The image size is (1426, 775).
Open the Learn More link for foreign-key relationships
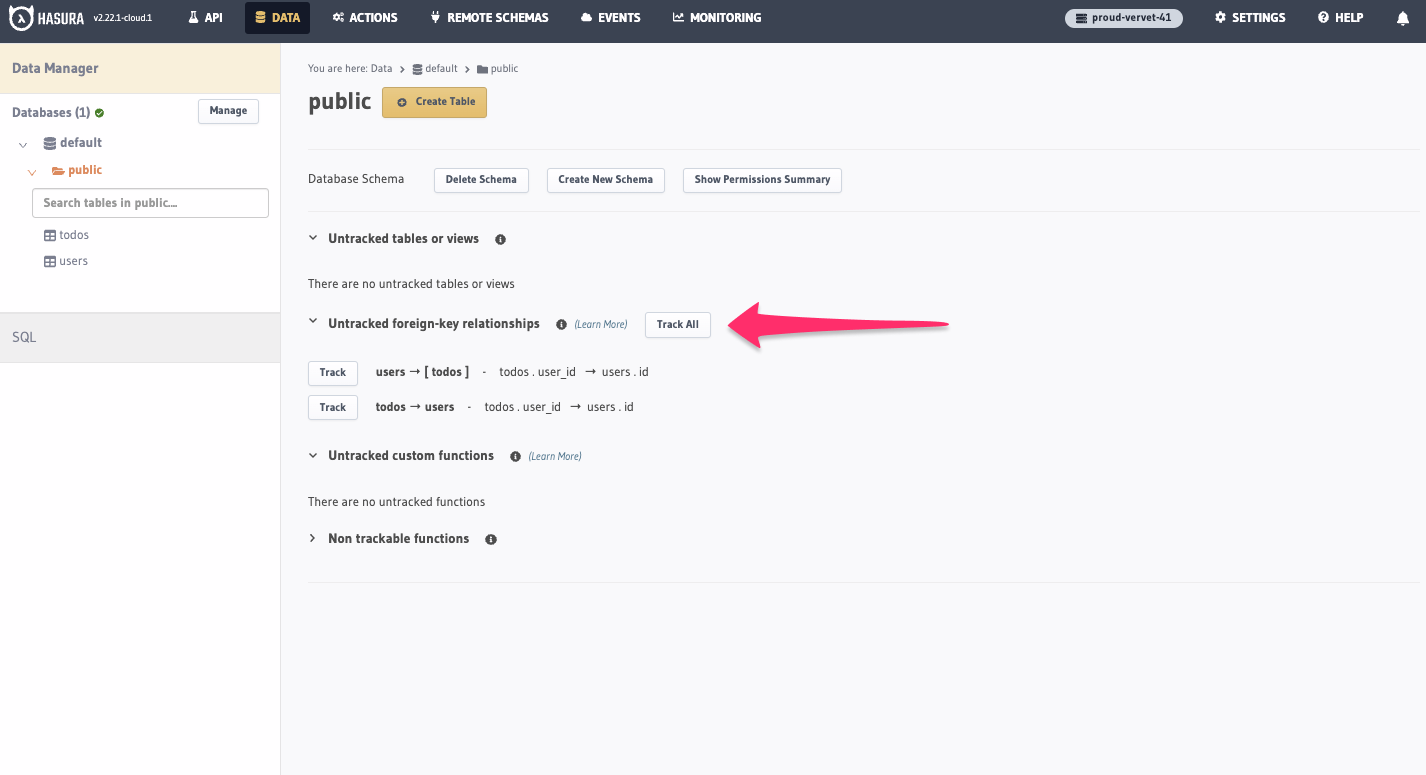click(x=600, y=324)
